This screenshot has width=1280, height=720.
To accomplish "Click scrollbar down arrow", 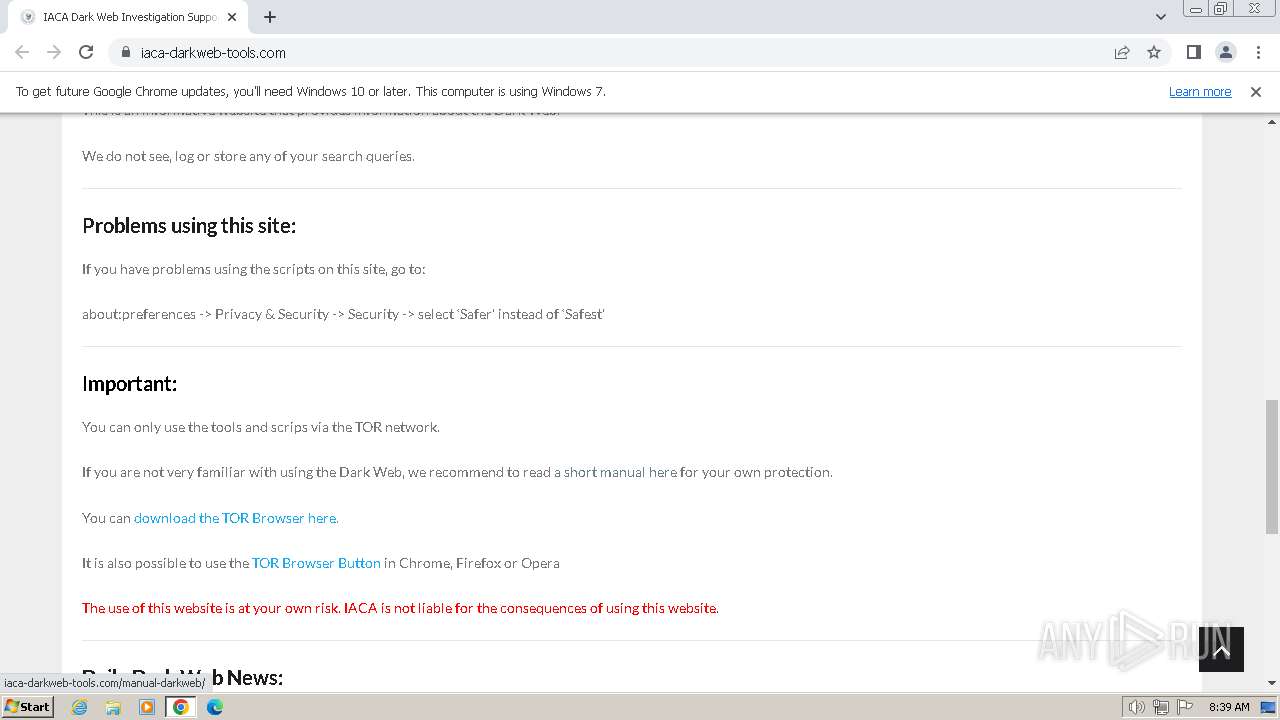I will click(x=1272, y=683).
